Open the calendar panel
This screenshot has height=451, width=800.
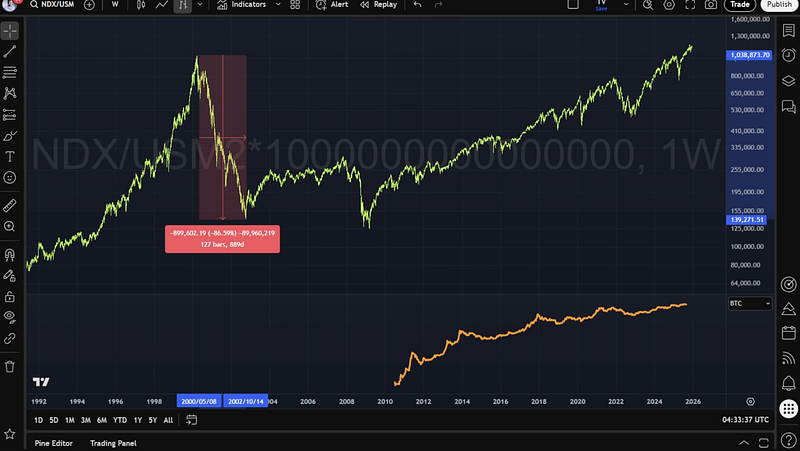788,333
